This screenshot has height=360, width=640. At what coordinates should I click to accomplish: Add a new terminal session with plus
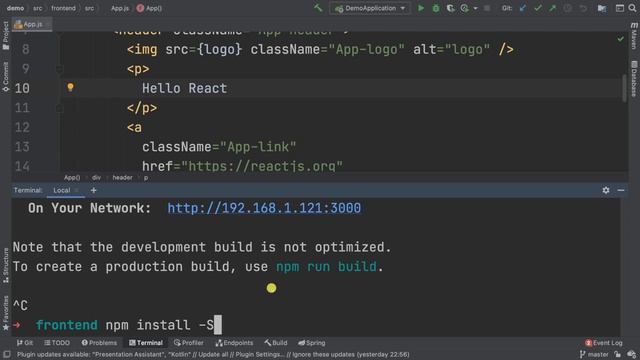[93, 190]
